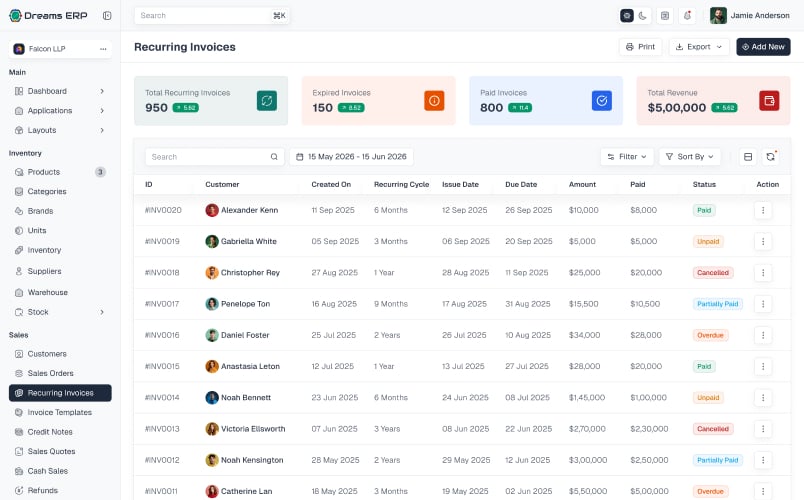Click the Expired Invoices alert icon
804x500 pixels.
point(434,101)
